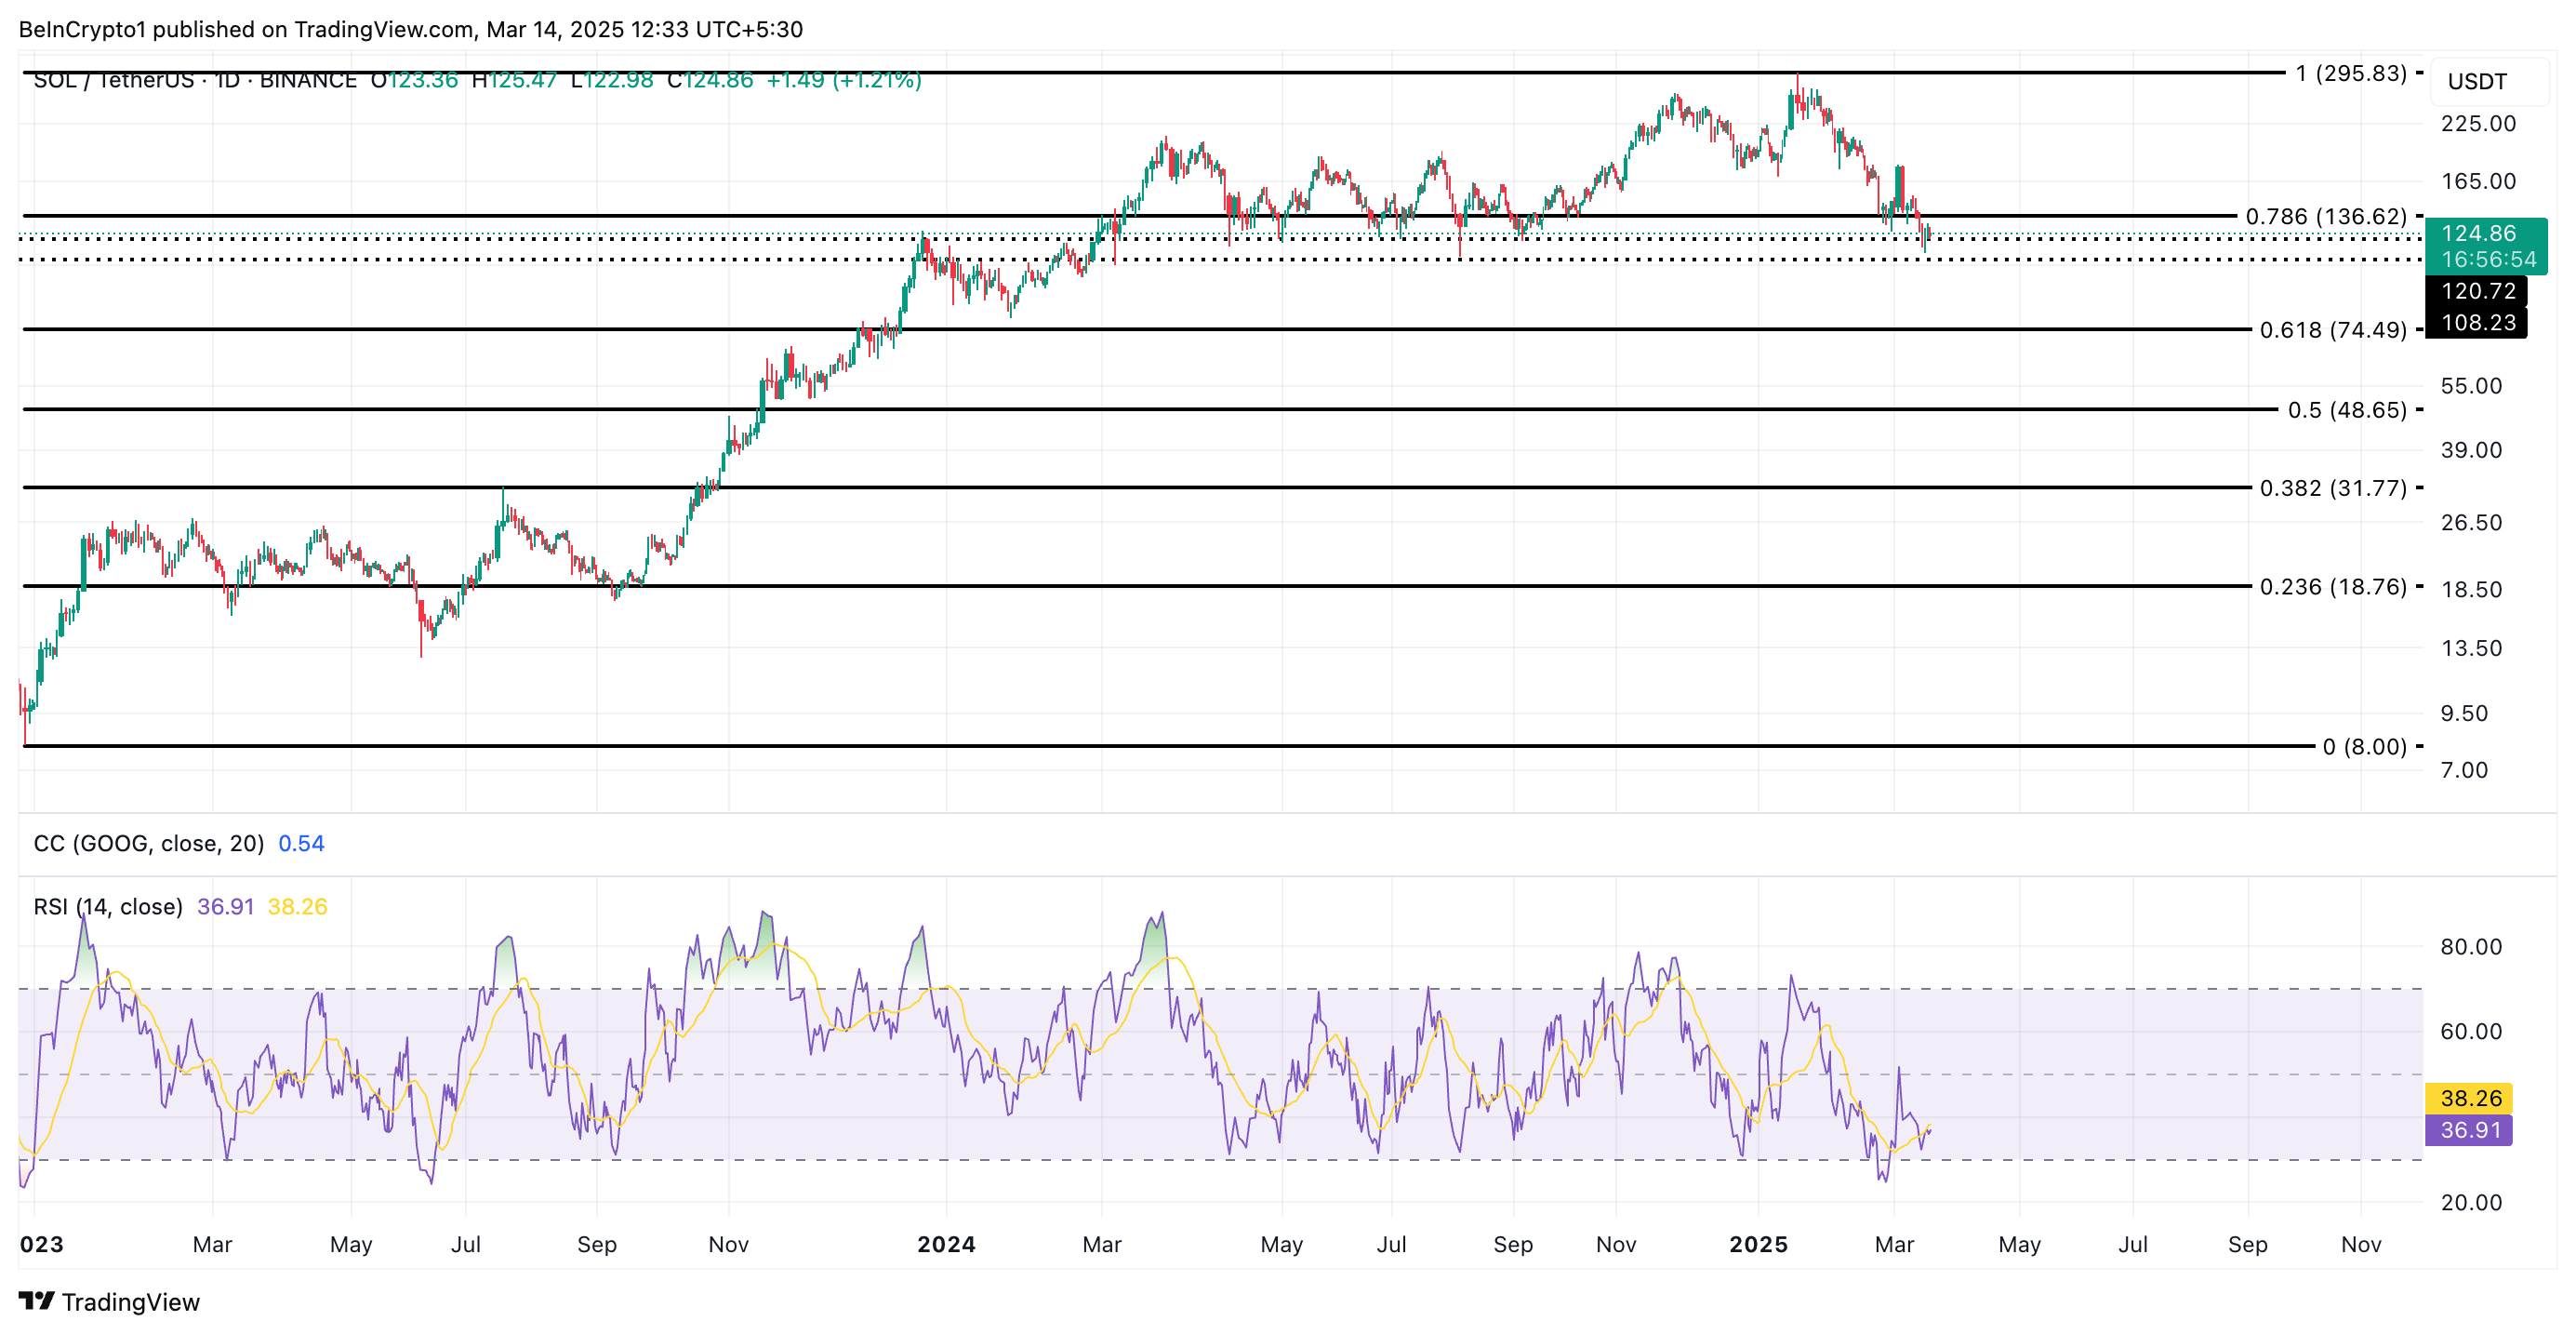This screenshot has height=1334, width=2576.
Task: Select the 0.382 (31.77) Fibonacci level label
Action: (x=2333, y=488)
